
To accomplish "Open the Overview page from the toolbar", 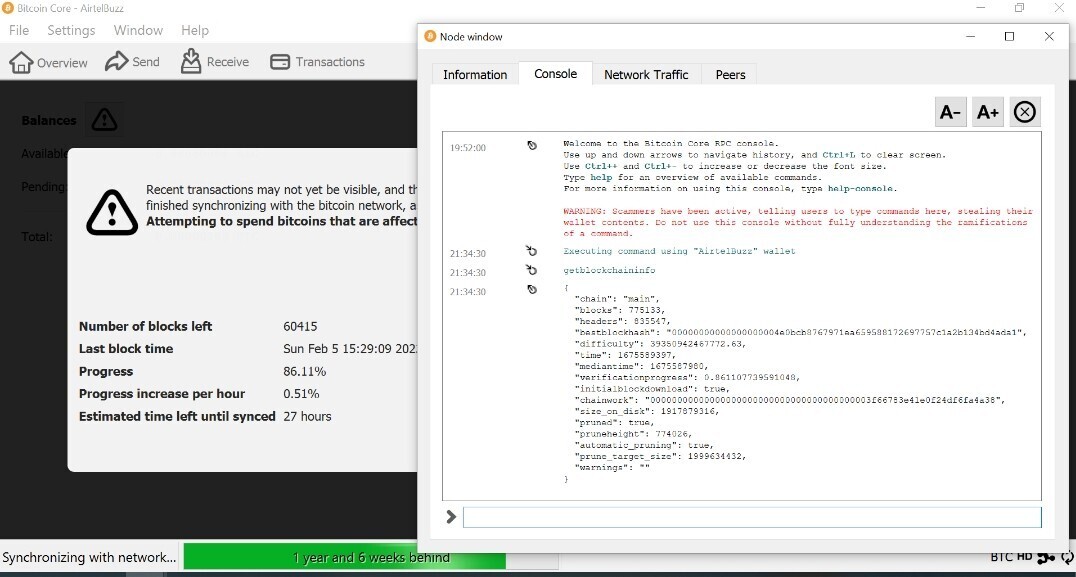I will point(48,62).
